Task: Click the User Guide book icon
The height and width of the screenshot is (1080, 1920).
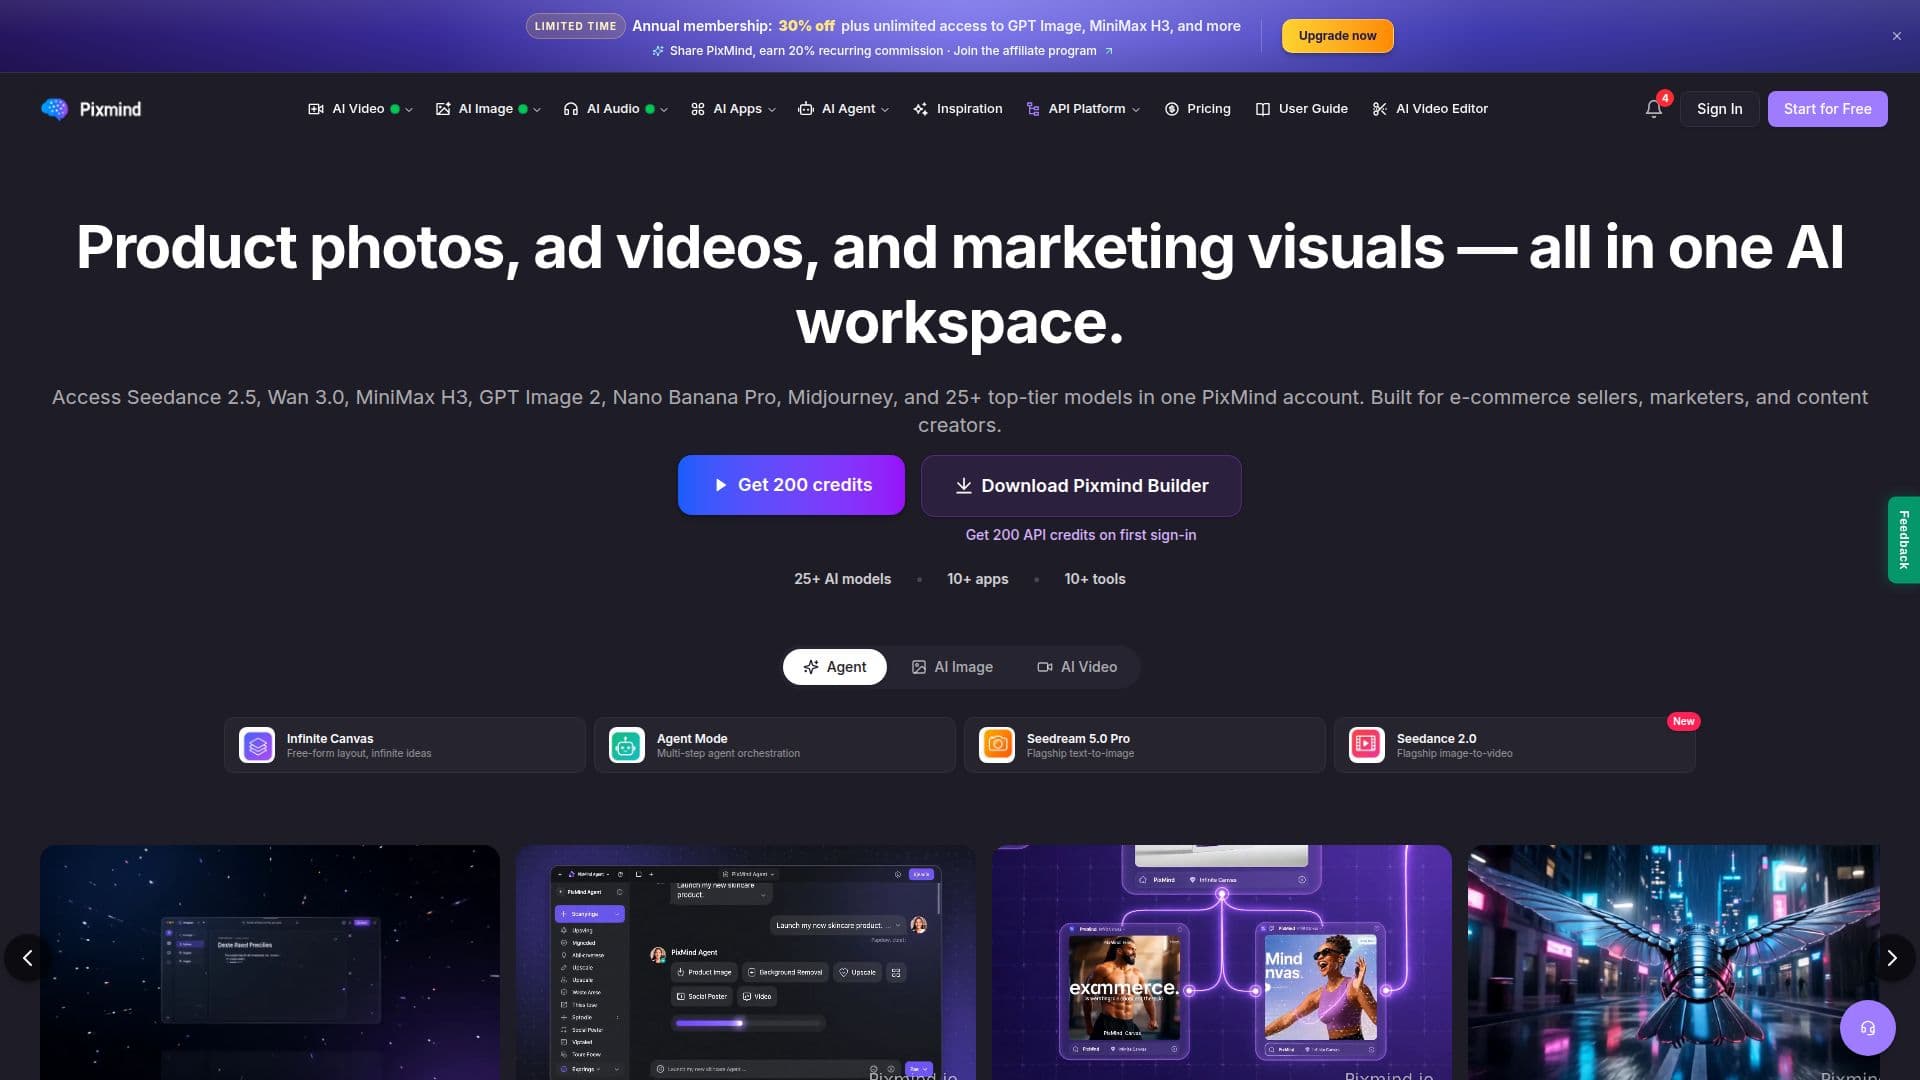Action: point(1263,109)
